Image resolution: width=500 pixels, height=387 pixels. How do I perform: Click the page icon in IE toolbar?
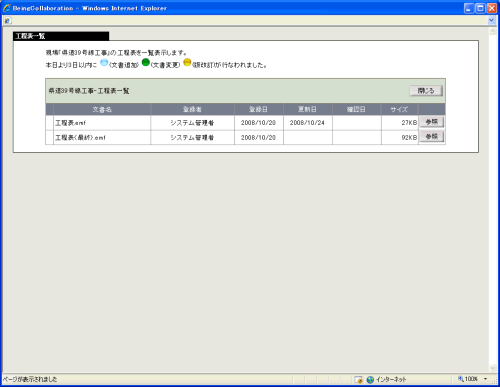[8, 21]
